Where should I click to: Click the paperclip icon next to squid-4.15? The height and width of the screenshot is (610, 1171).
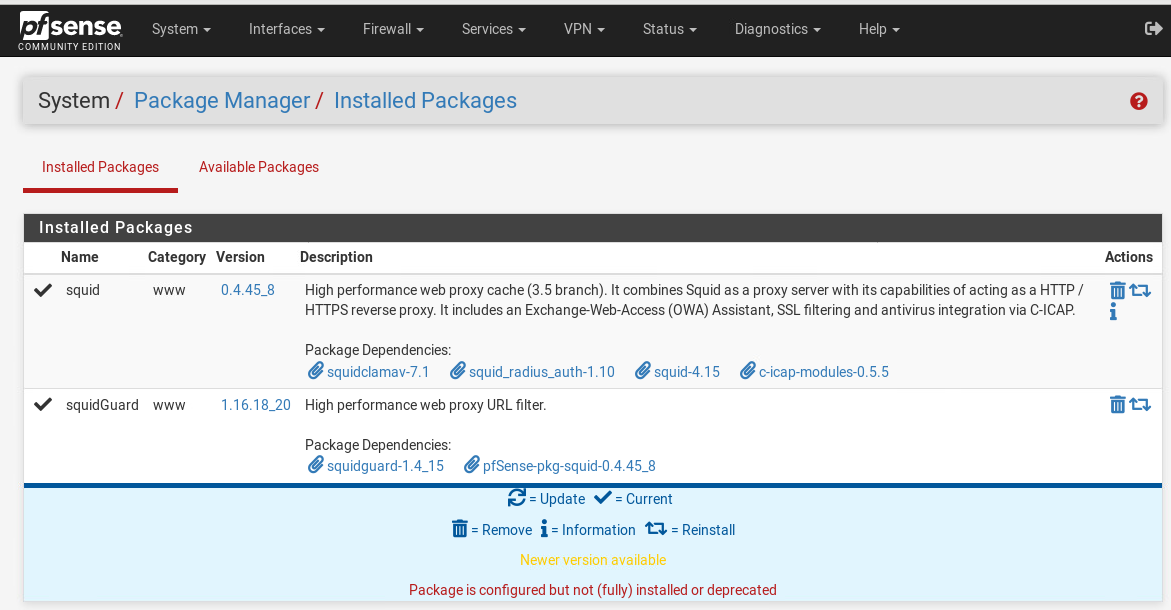pos(643,371)
